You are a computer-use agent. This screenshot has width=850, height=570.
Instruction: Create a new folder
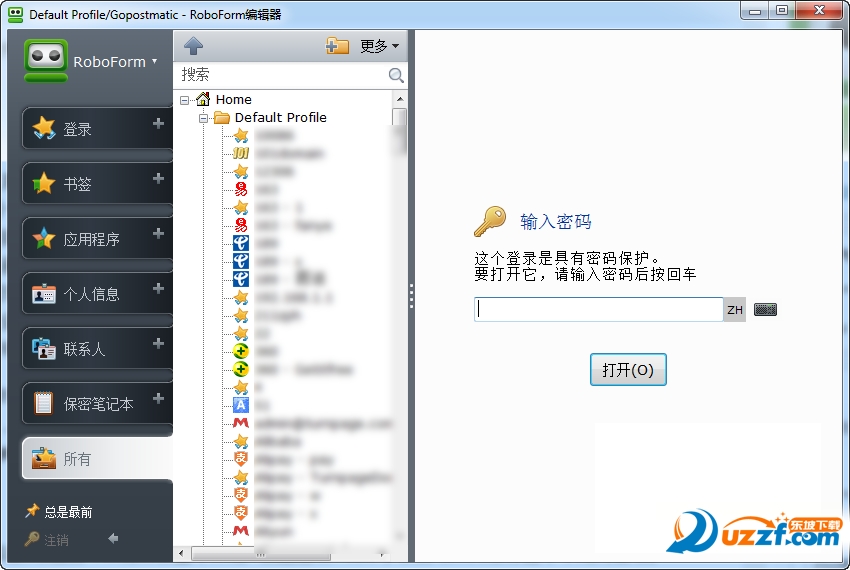coord(337,46)
